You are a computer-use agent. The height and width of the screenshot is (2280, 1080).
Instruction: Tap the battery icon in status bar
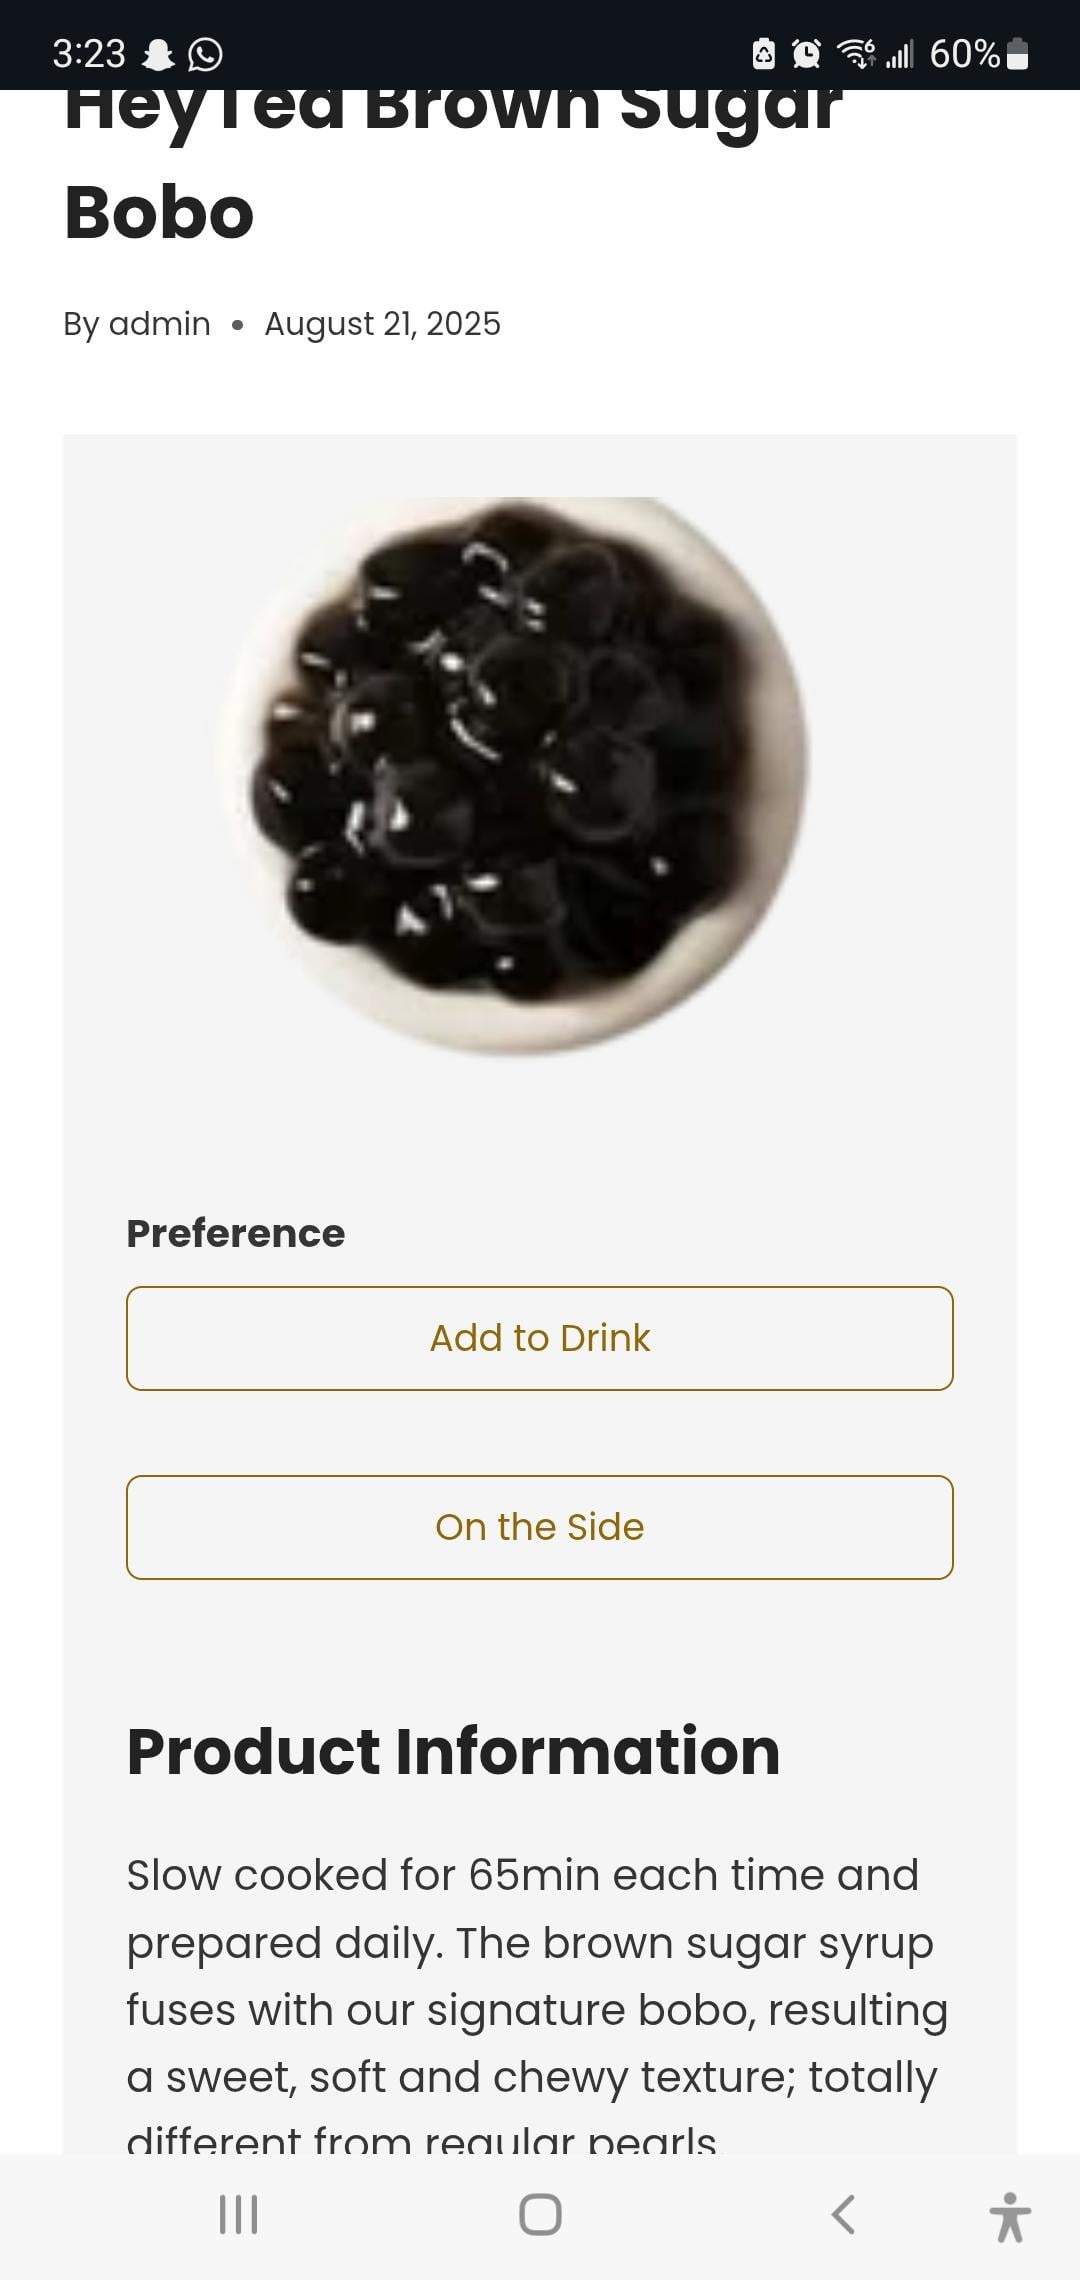click(x=1017, y=54)
